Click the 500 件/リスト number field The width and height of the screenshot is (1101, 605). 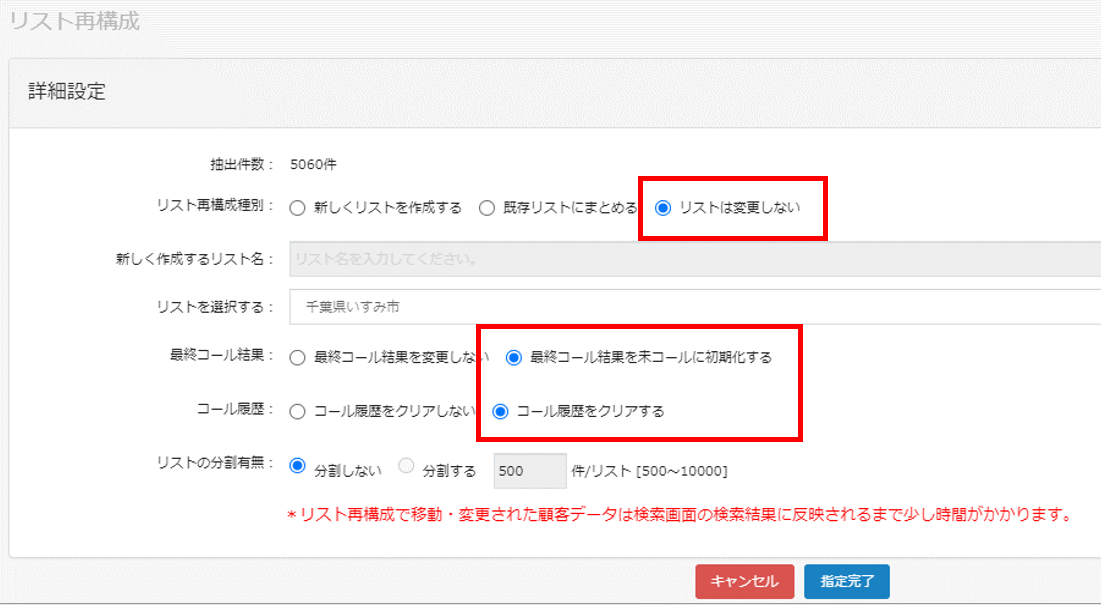pos(529,471)
